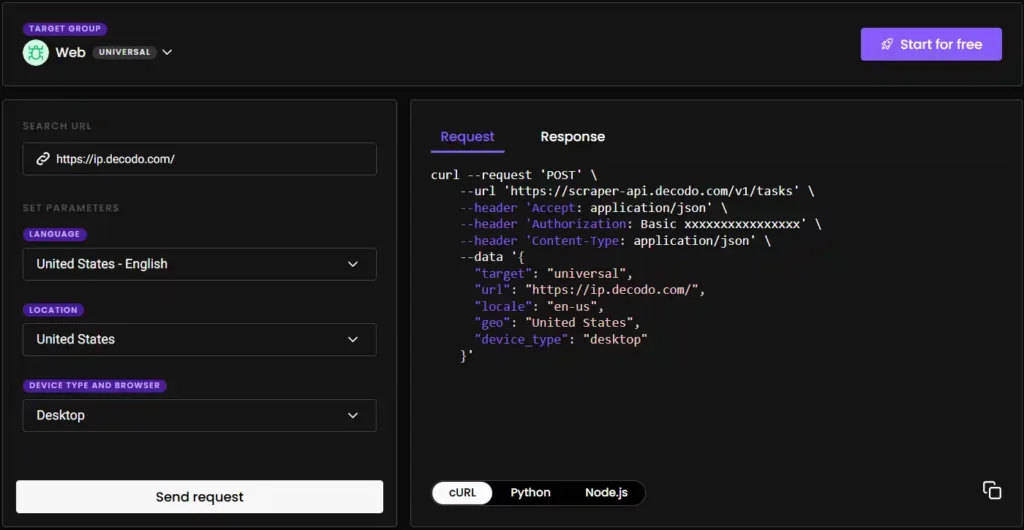
Task: Click the "geo": "United States" code line
Action: click(x=558, y=322)
